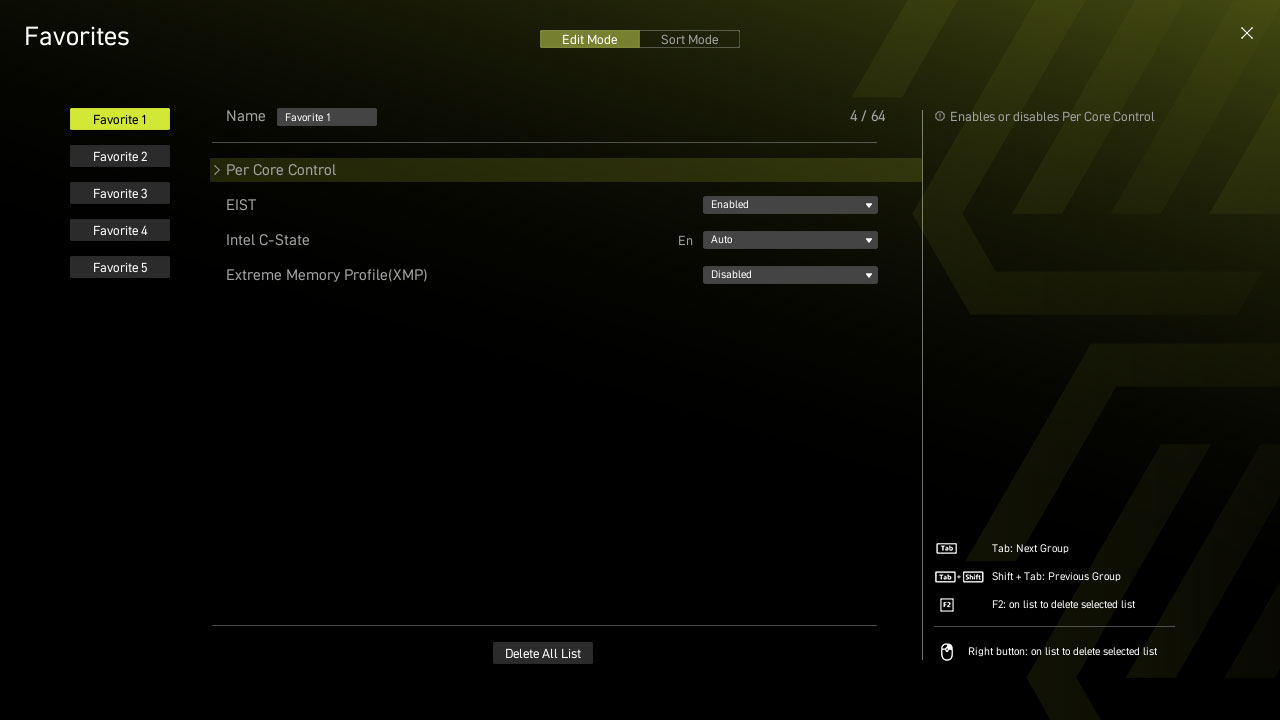Open the EIST Enabled dropdown

789,205
